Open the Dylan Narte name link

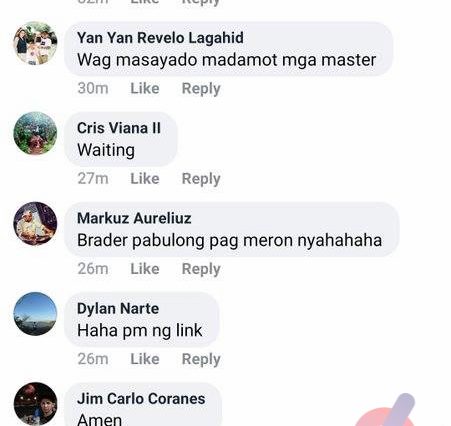[x=118, y=309]
